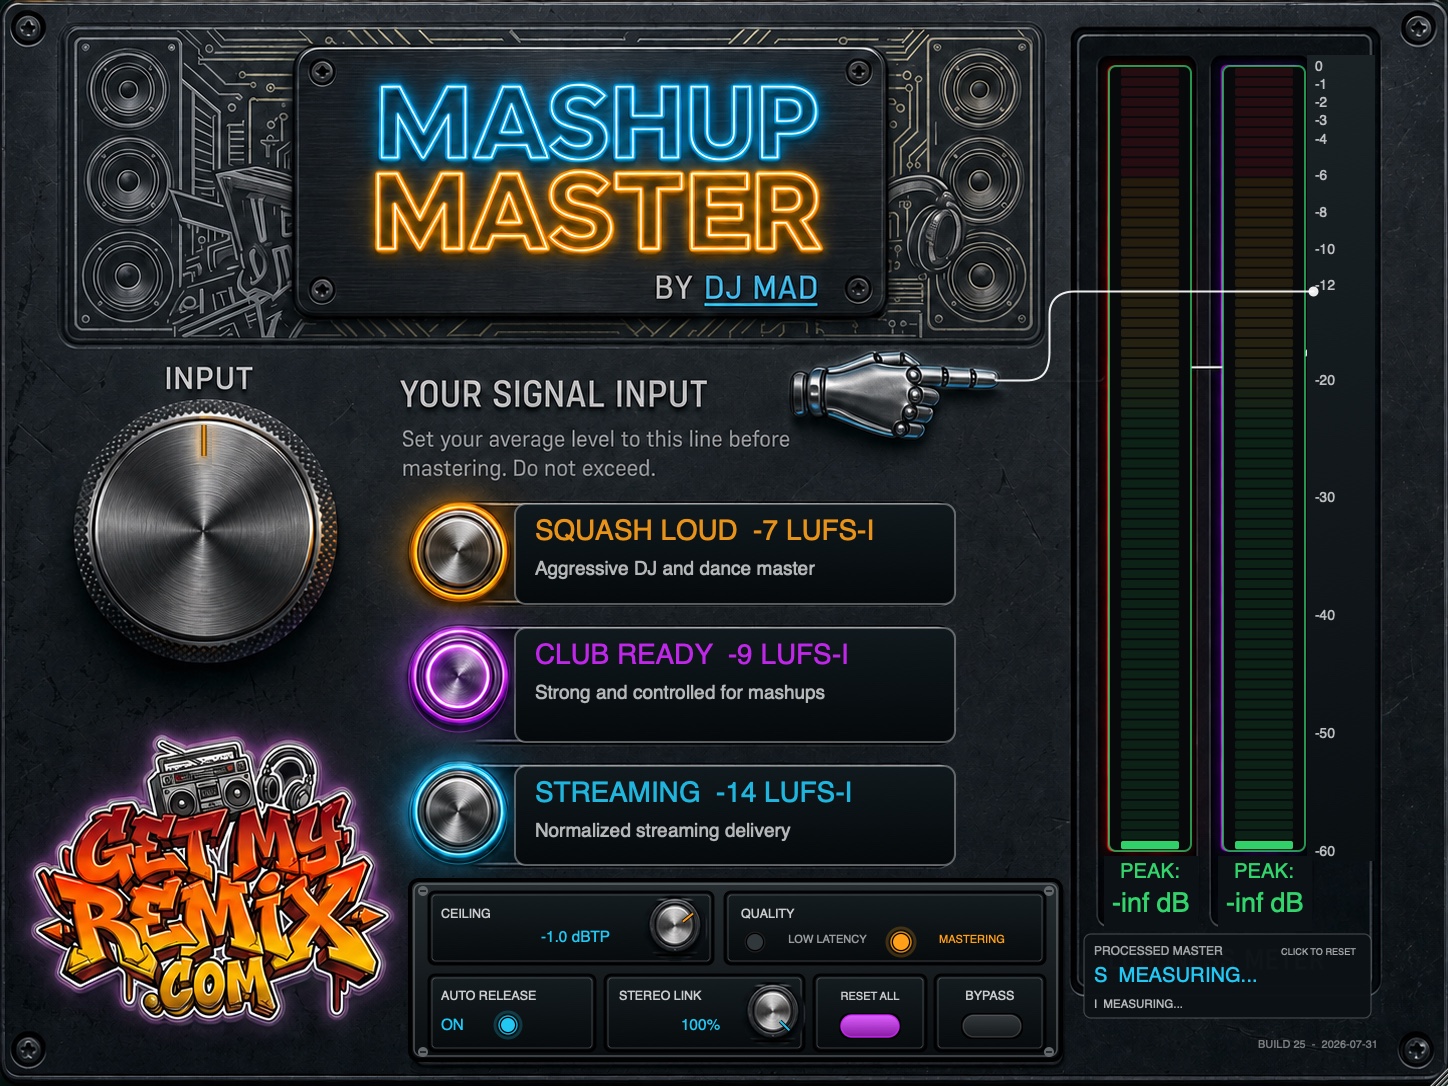1448x1086 pixels.
Task: Click the PROCESSED MASTER heading
Action: click(x=1158, y=951)
